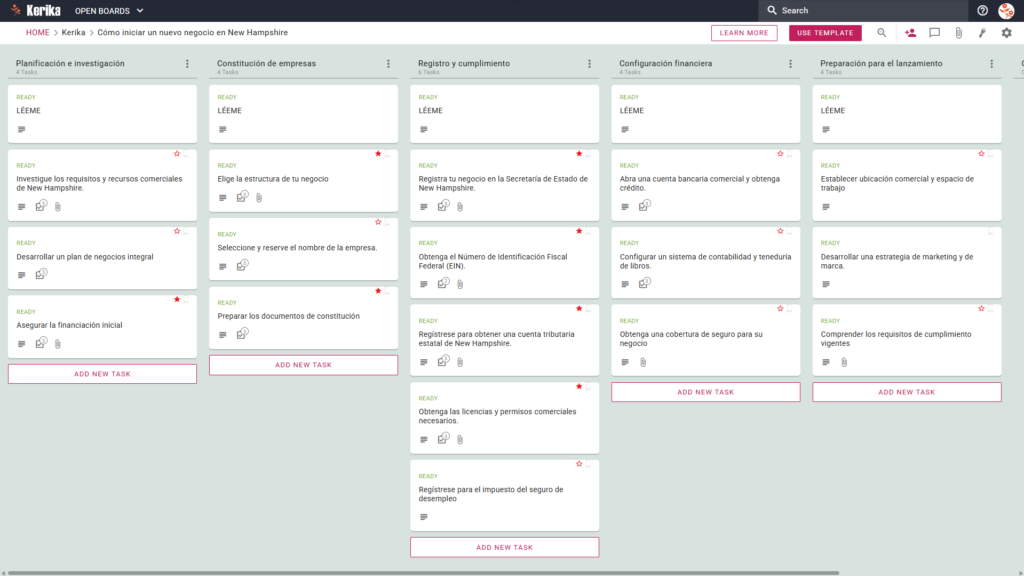This screenshot has height=576, width=1024.
Task: Click the Kerika breadcrumb item
Action: click(x=73, y=33)
